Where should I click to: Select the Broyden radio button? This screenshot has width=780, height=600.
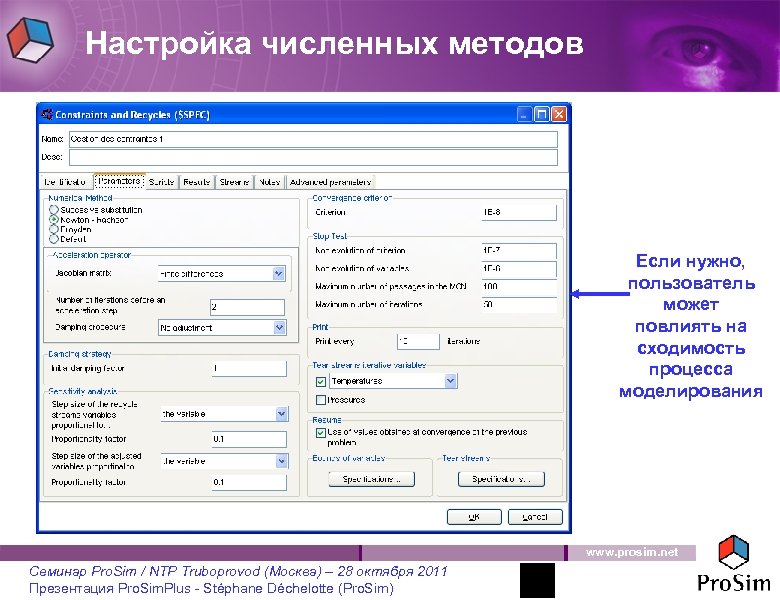tap(54, 229)
